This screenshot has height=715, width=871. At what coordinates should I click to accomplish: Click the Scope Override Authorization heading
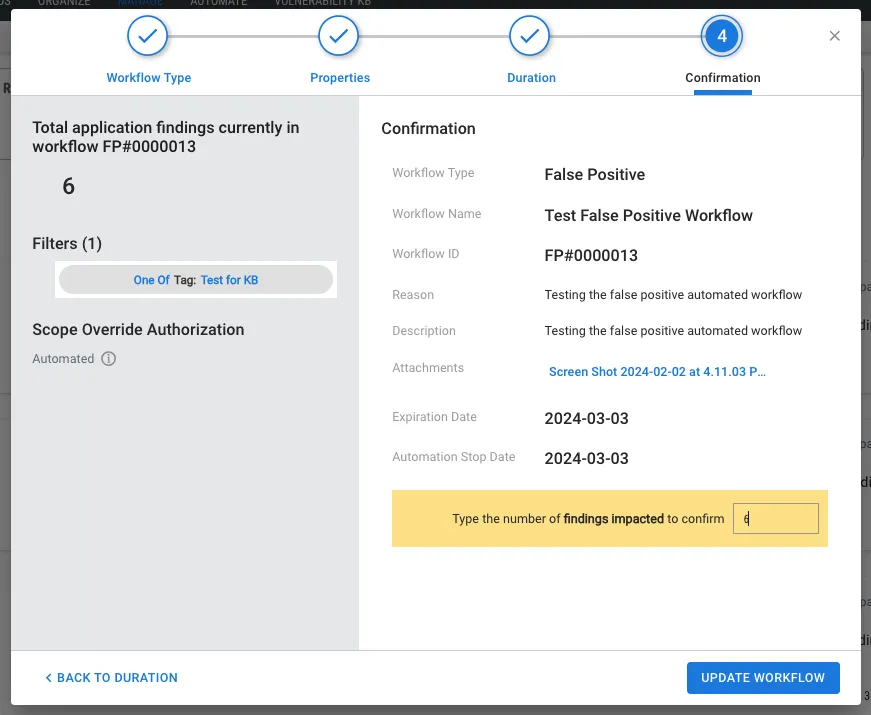coord(138,329)
